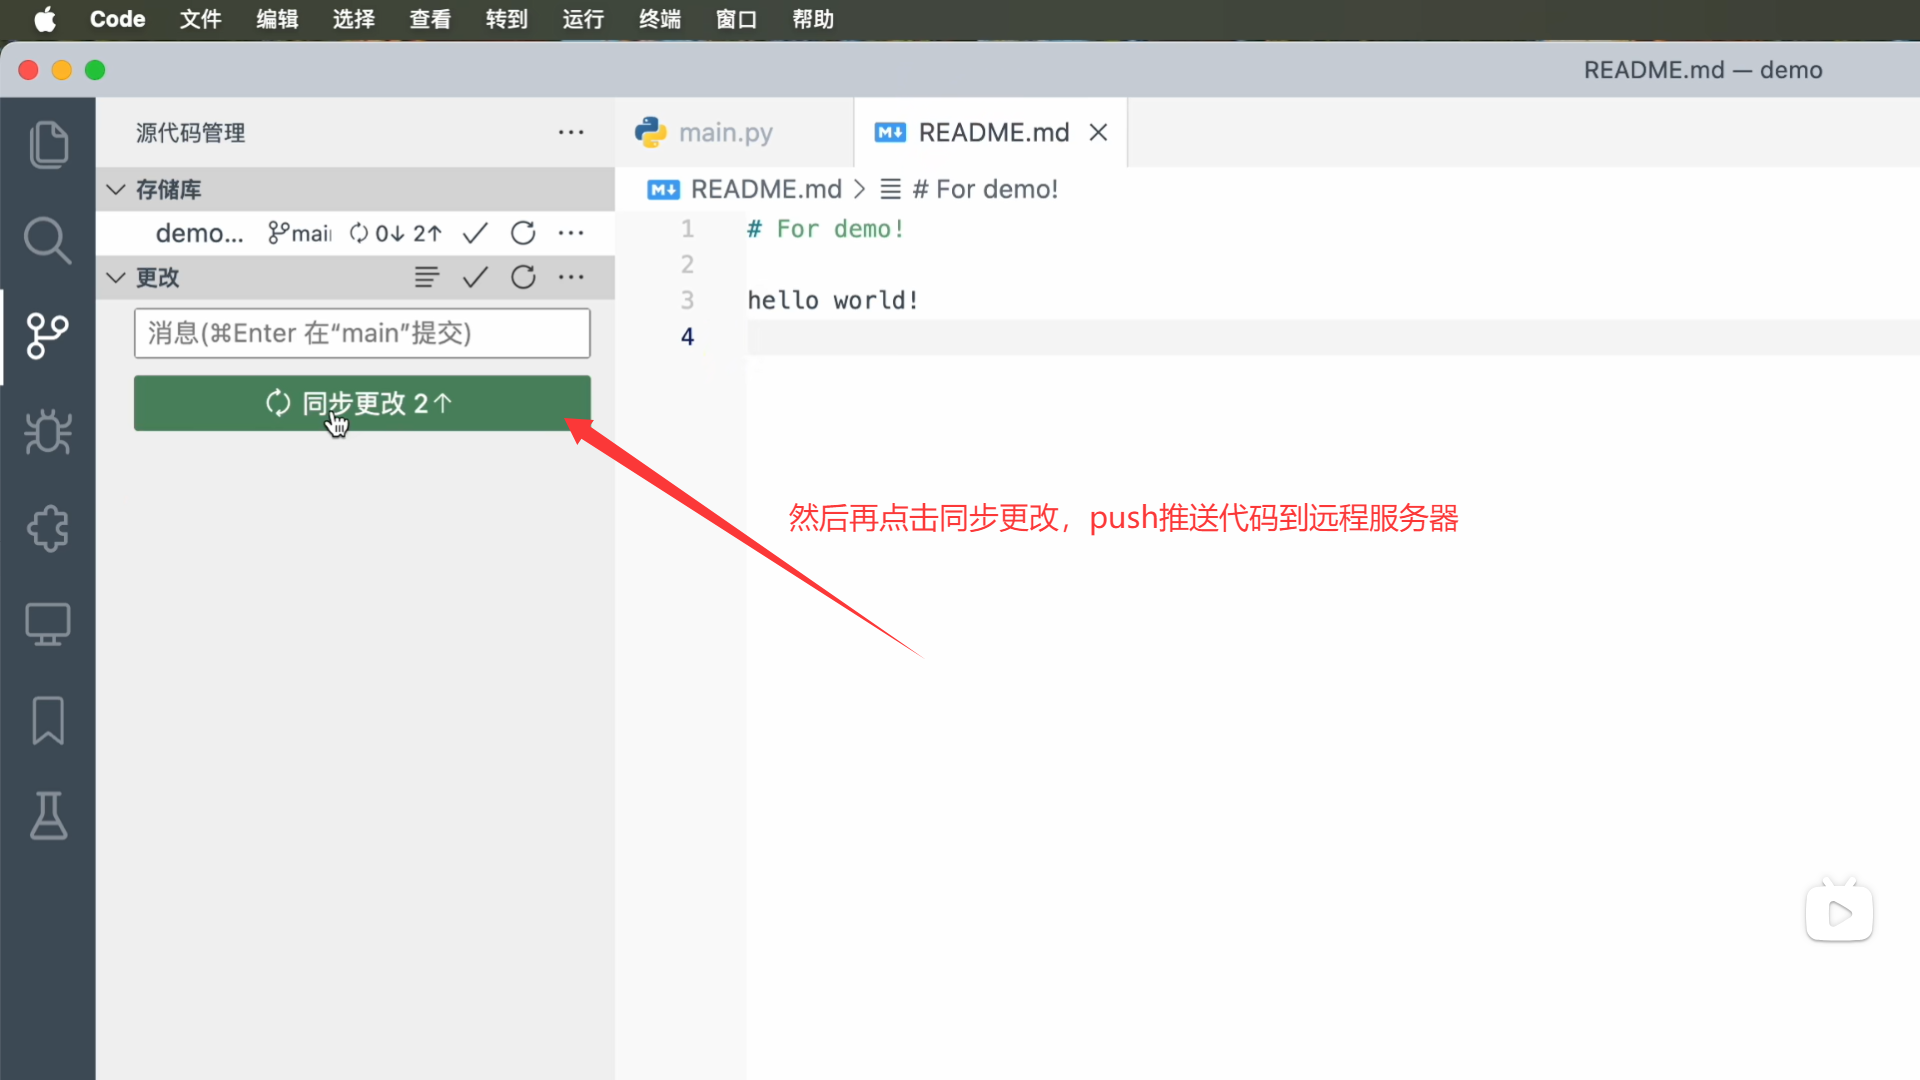Toggle view as tree/list icon in 更改 header

coord(427,277)
